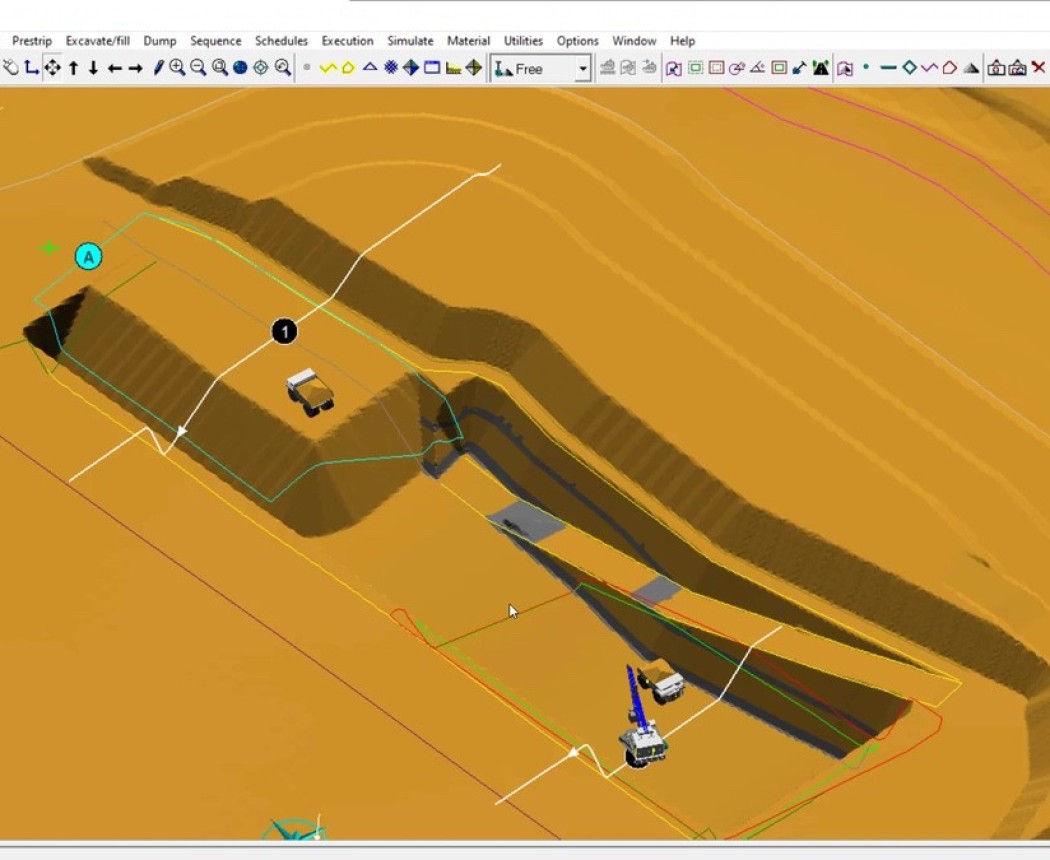Click the target crosshair icon
Screen dimensions: 1050x860
(261, 68)
